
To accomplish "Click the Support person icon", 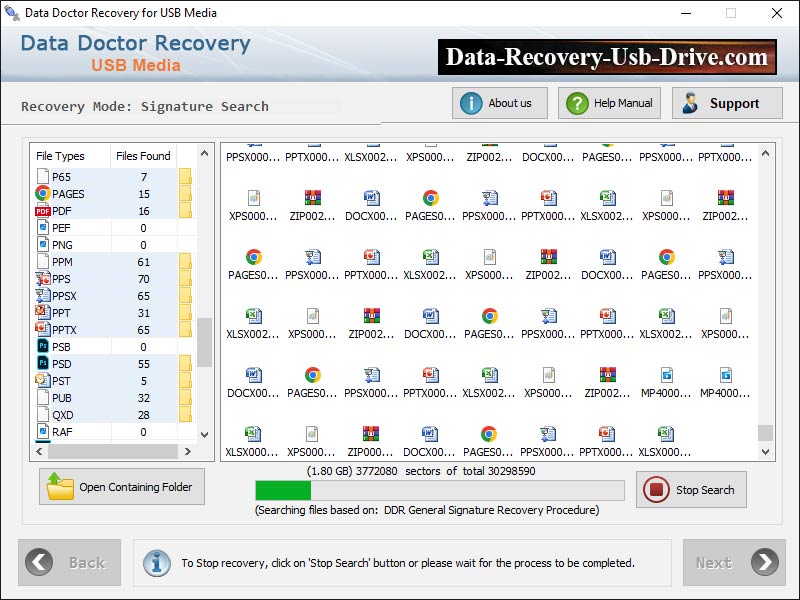I will [x=693, y=102].
